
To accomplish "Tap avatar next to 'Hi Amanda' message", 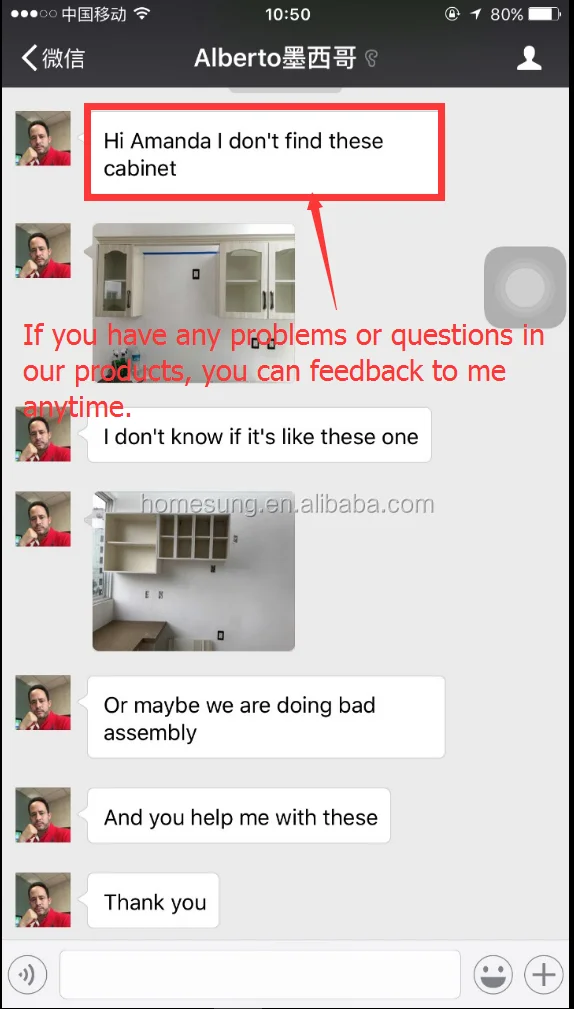I will 43,138.
